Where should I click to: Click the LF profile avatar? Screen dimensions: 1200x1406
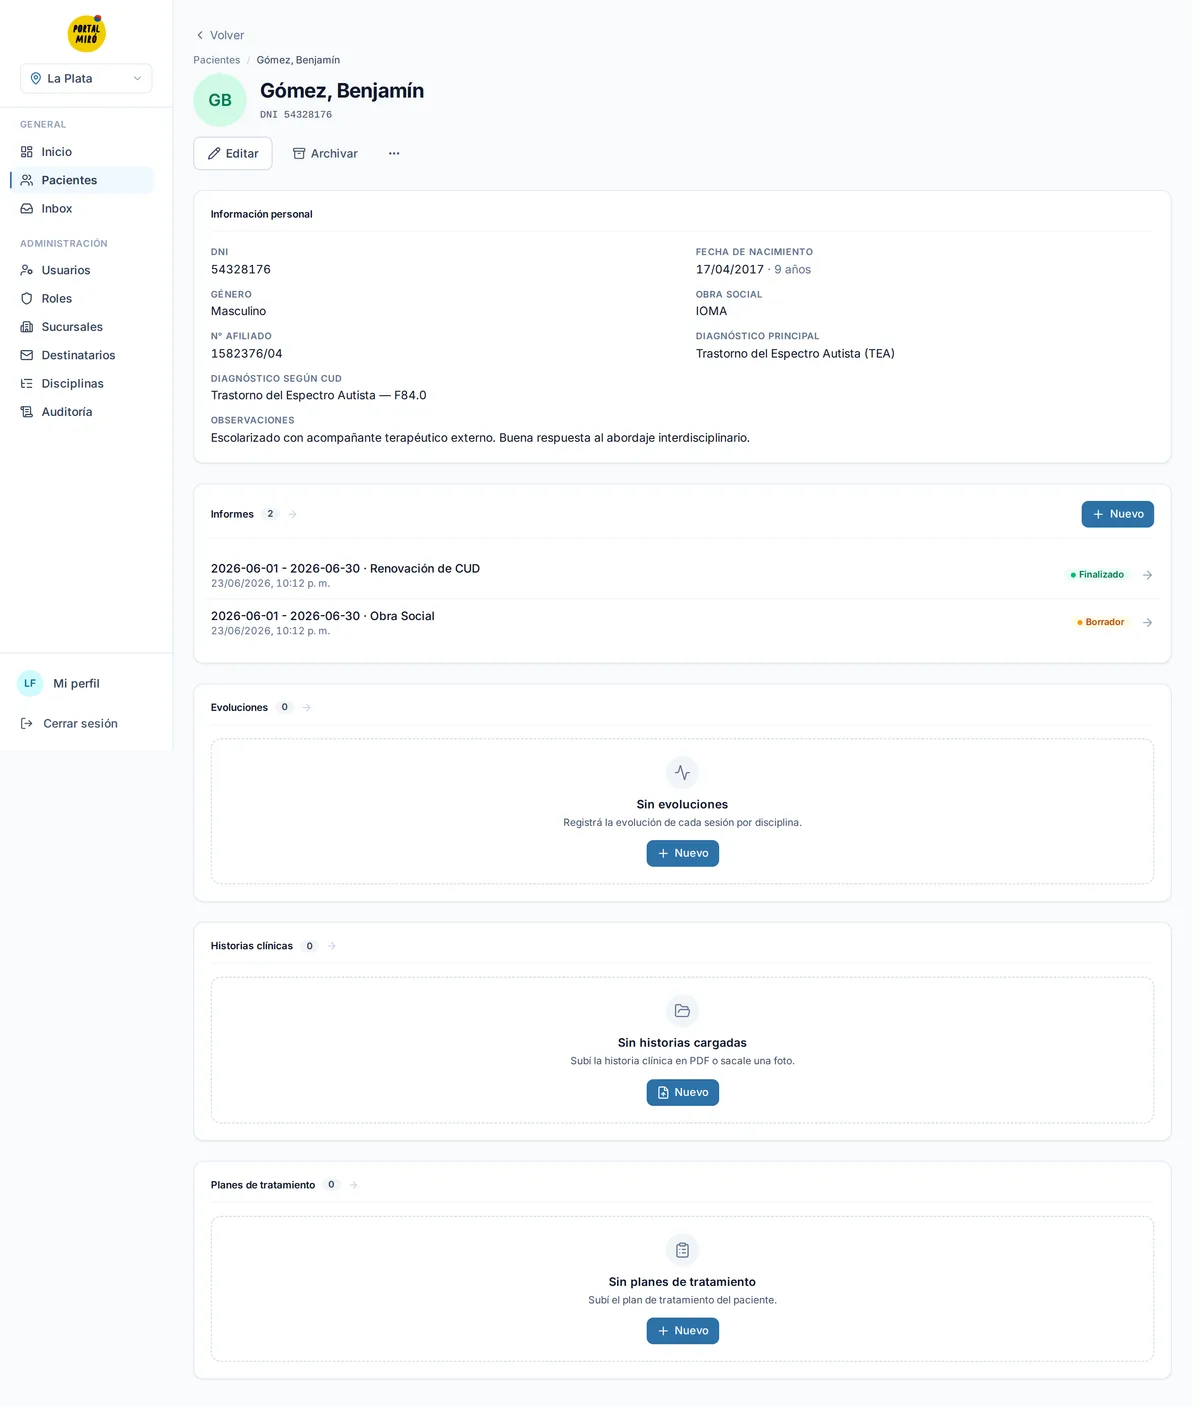[x=30, y=683]
